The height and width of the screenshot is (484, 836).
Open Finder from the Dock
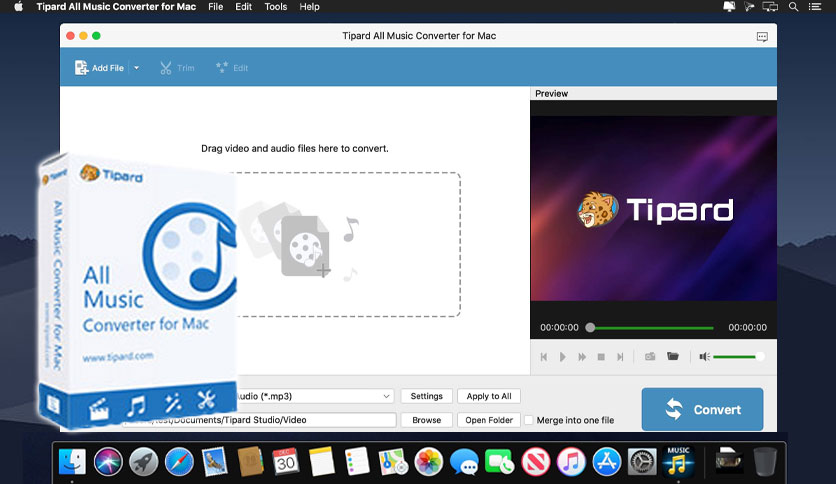[x=72, y=461]
